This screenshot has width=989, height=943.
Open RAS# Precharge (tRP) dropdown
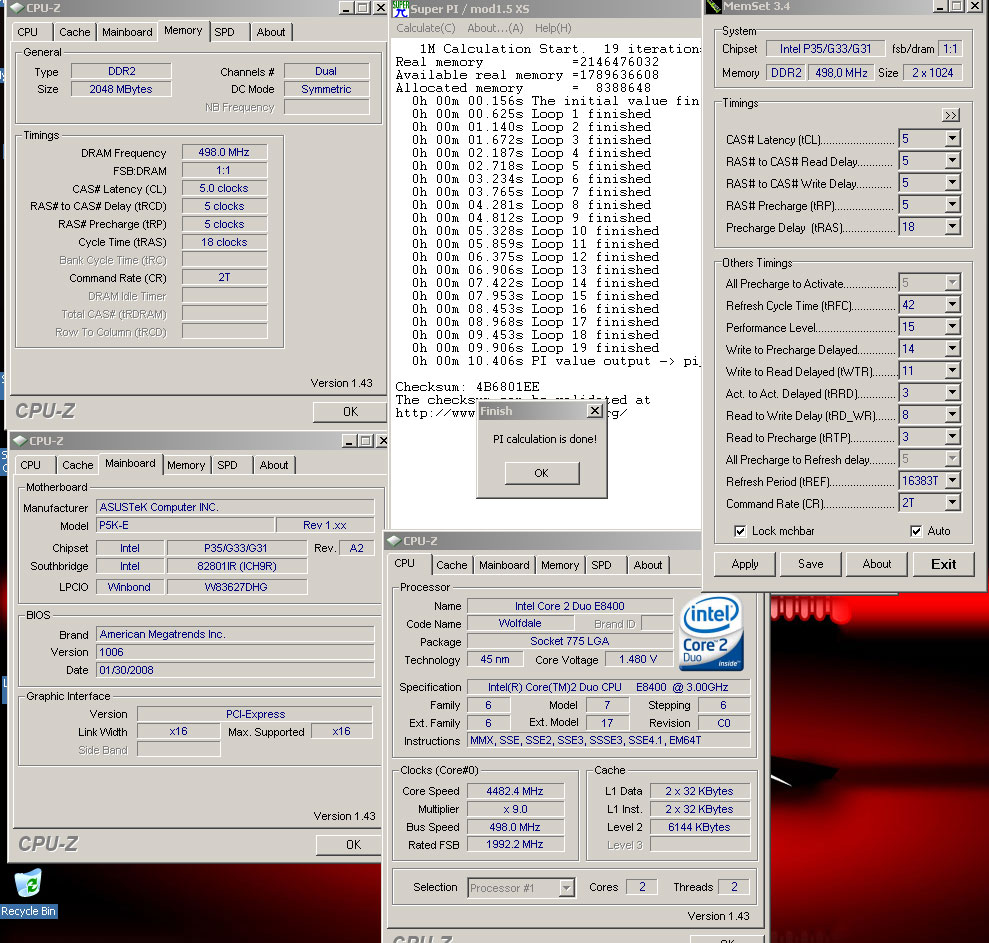[x=952, y=205]
